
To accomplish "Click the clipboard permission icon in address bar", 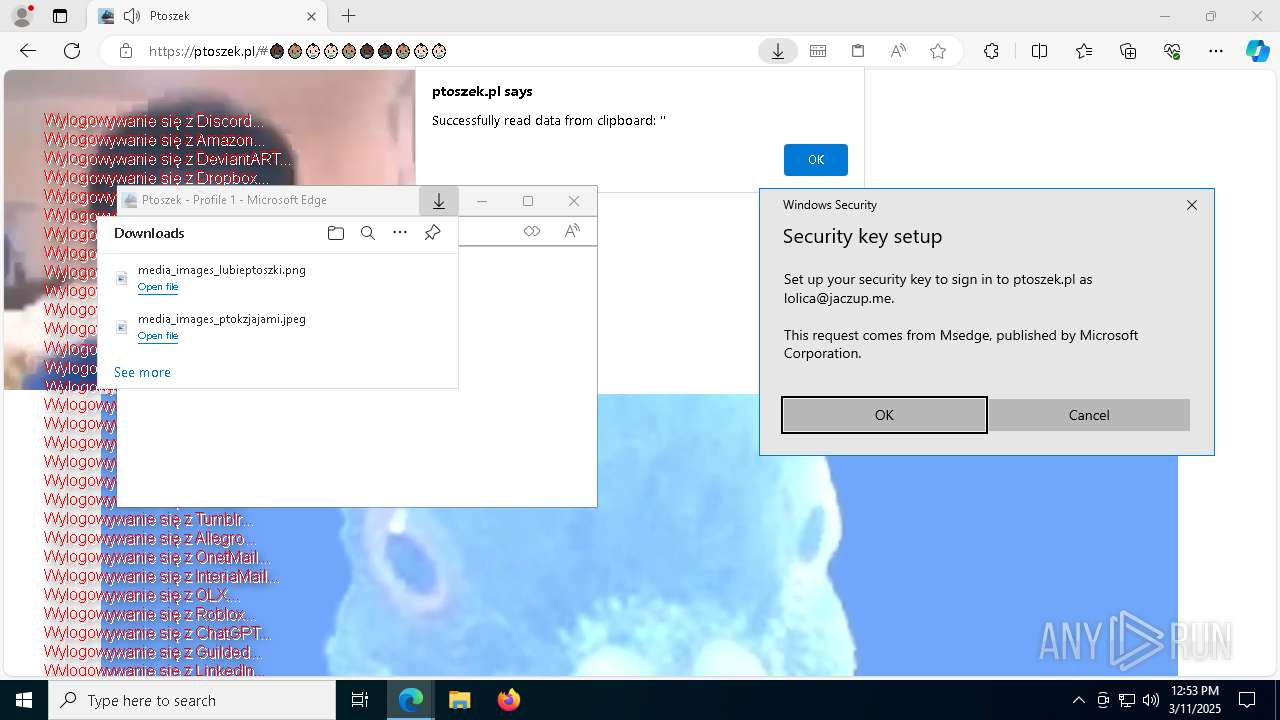I will (858, 51).
